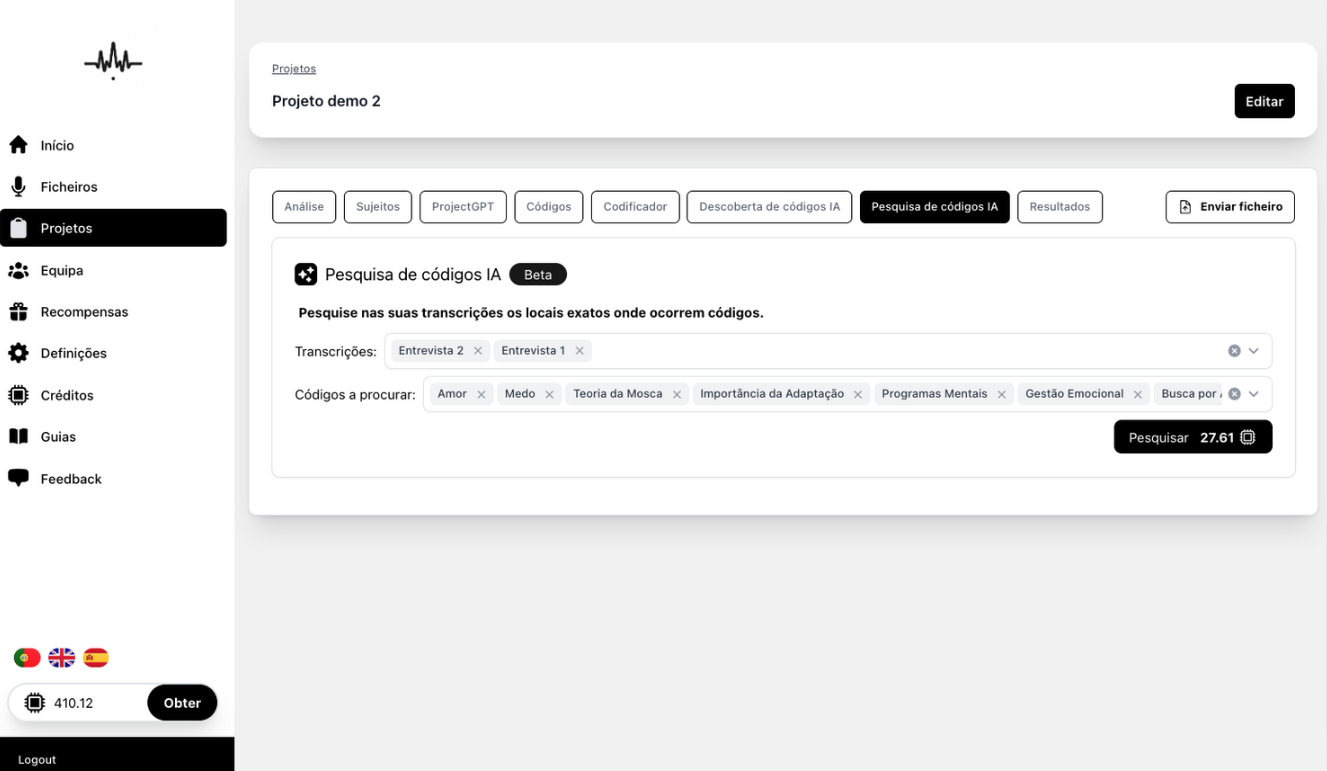
Task: Choose the Spanish flag language icon
Action: (96, 657)
